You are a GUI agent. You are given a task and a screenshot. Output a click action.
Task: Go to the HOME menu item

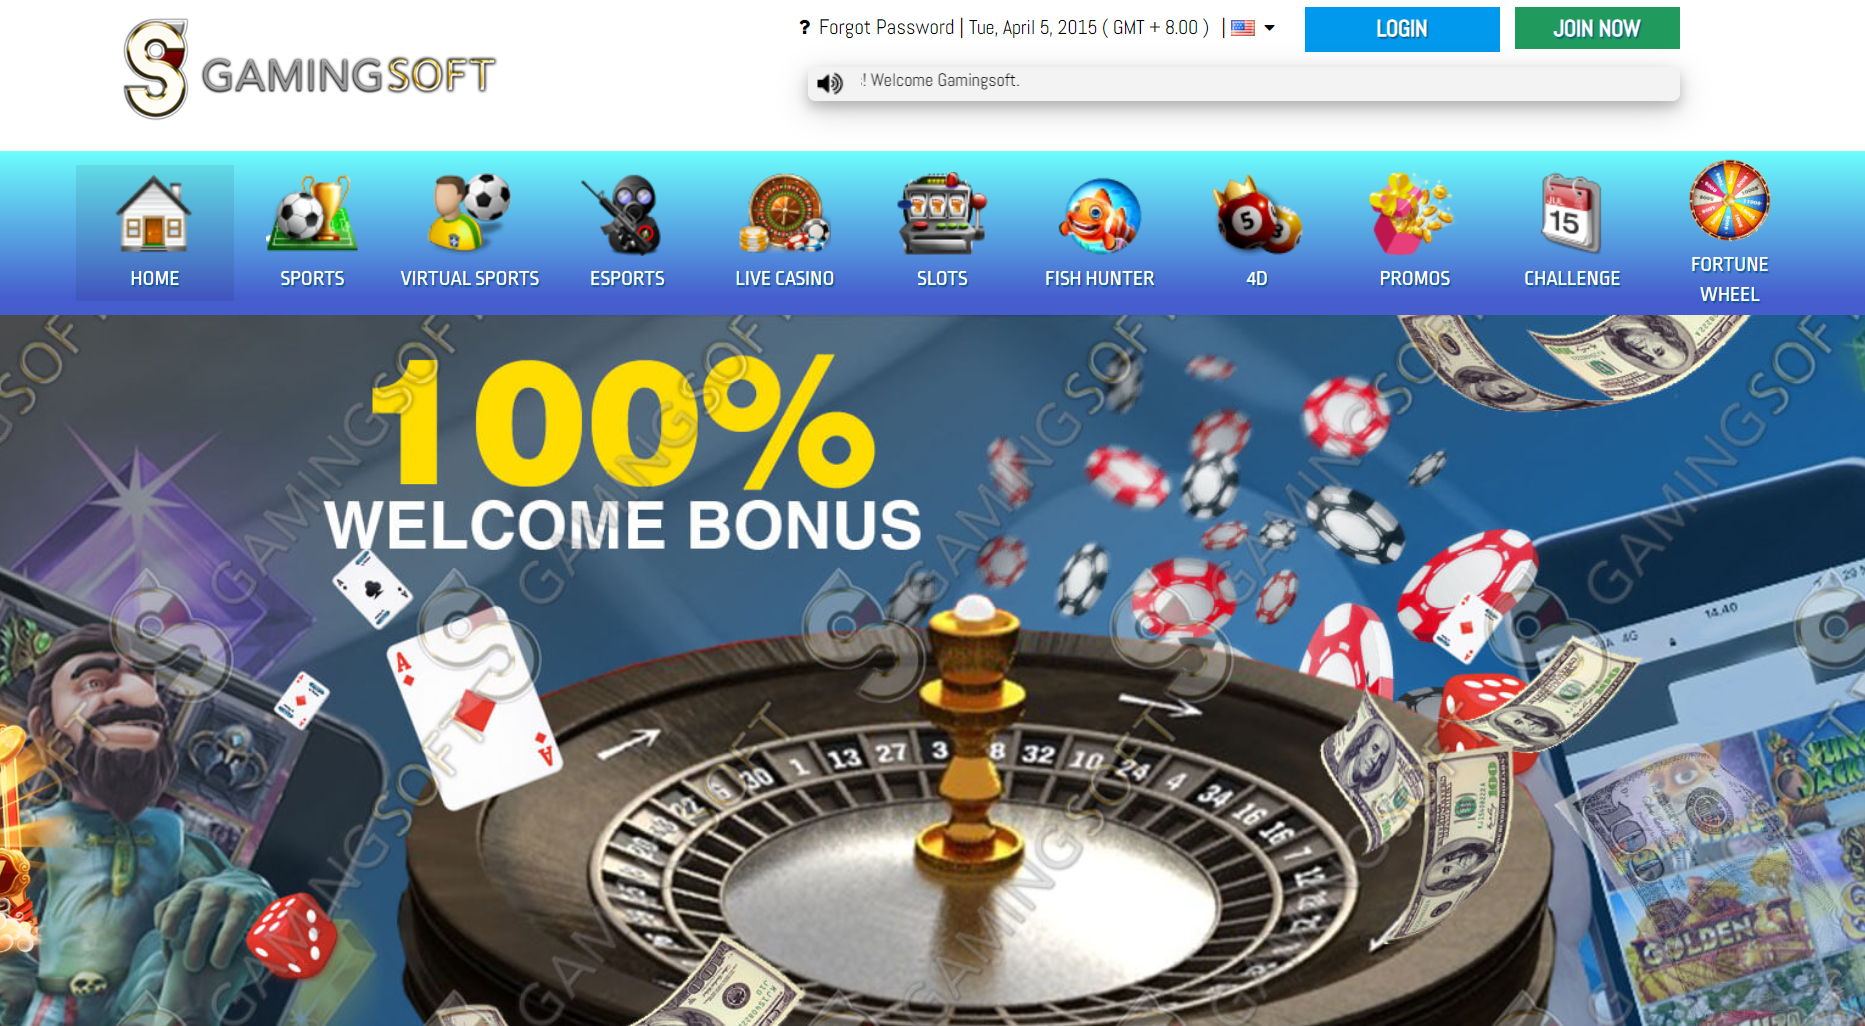point(155,233)
